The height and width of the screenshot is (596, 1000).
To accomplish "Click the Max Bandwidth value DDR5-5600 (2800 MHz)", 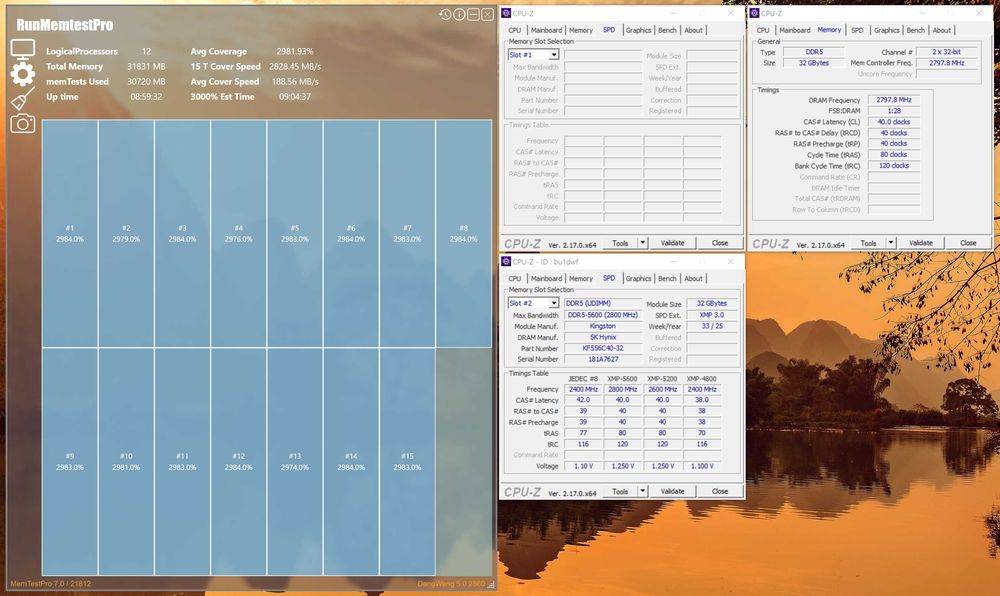I will (x=603, y=316).
